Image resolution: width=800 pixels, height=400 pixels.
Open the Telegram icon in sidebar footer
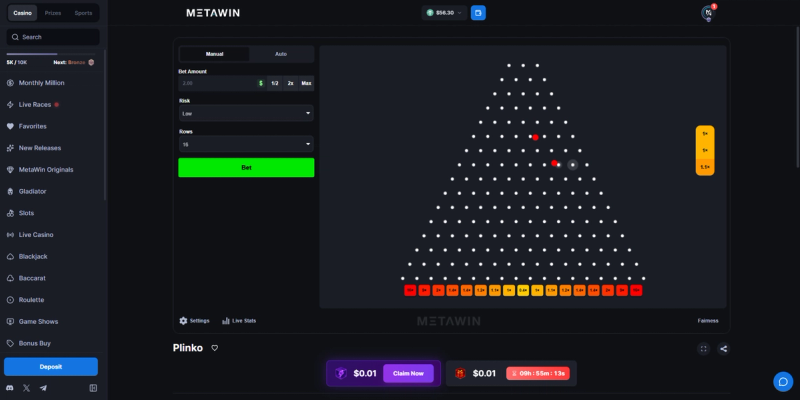coord(43,388)
